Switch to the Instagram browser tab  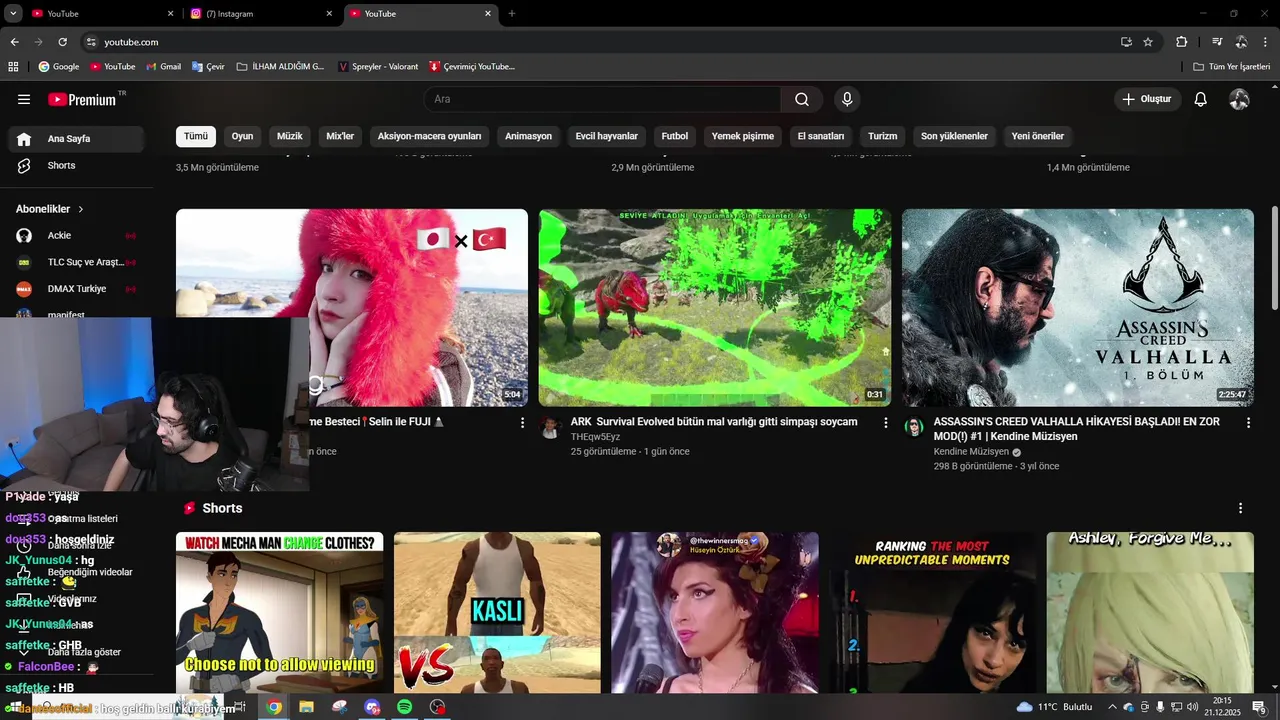(260, 14)
